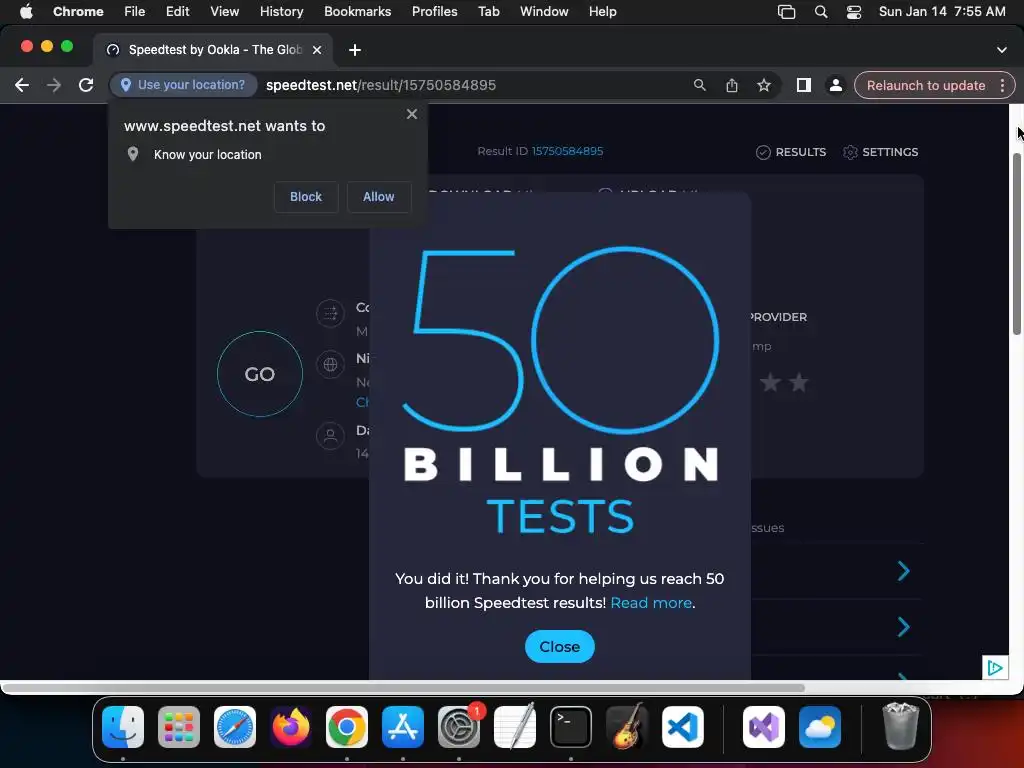Viewport: 1024px width, 768px height.
Task: Click the screen mirroring menu bar icon
Action: point(786,12)
